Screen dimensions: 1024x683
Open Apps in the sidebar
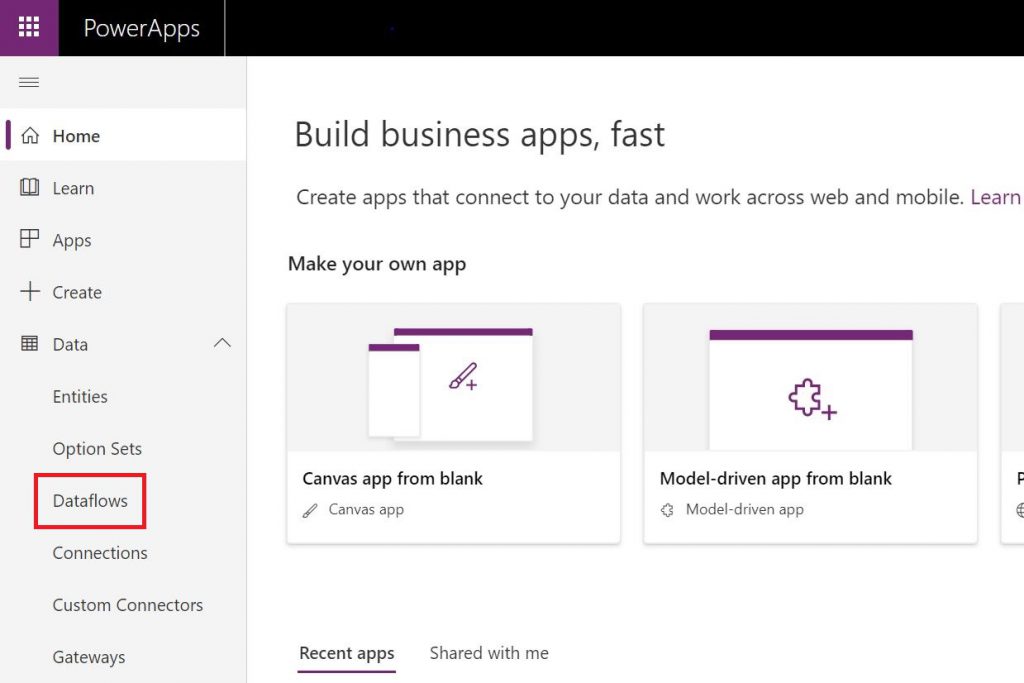123,240
